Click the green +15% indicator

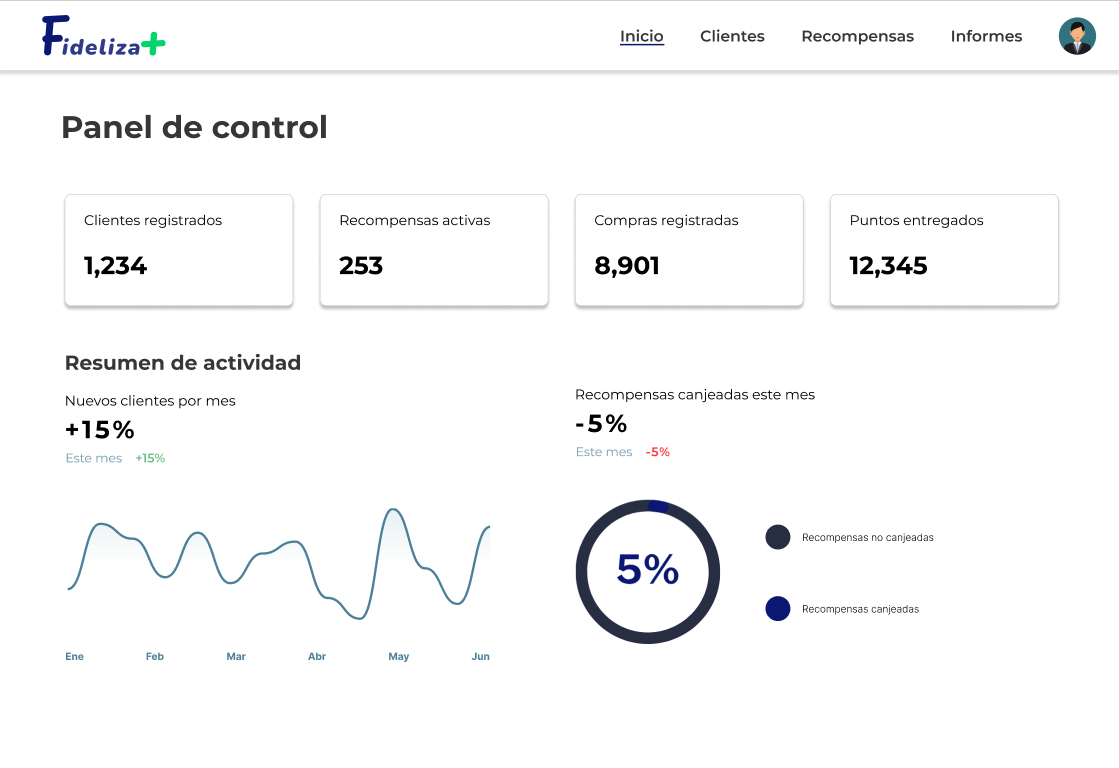(x=150, y=458)
